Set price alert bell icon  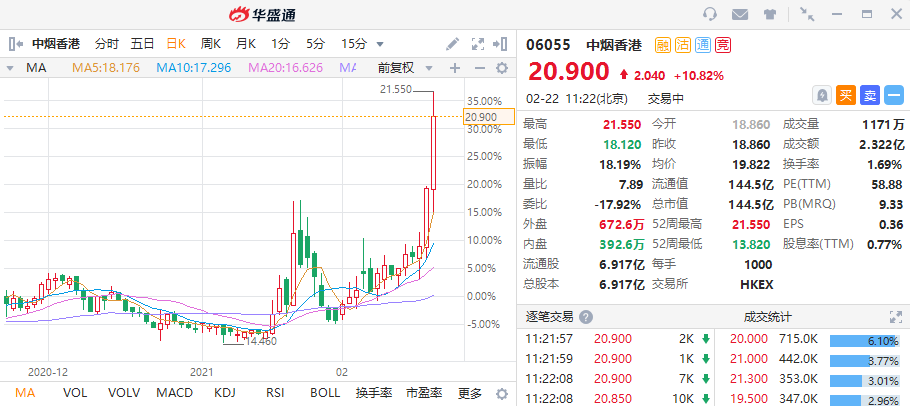pyautogui.click(x=822, y=96)
